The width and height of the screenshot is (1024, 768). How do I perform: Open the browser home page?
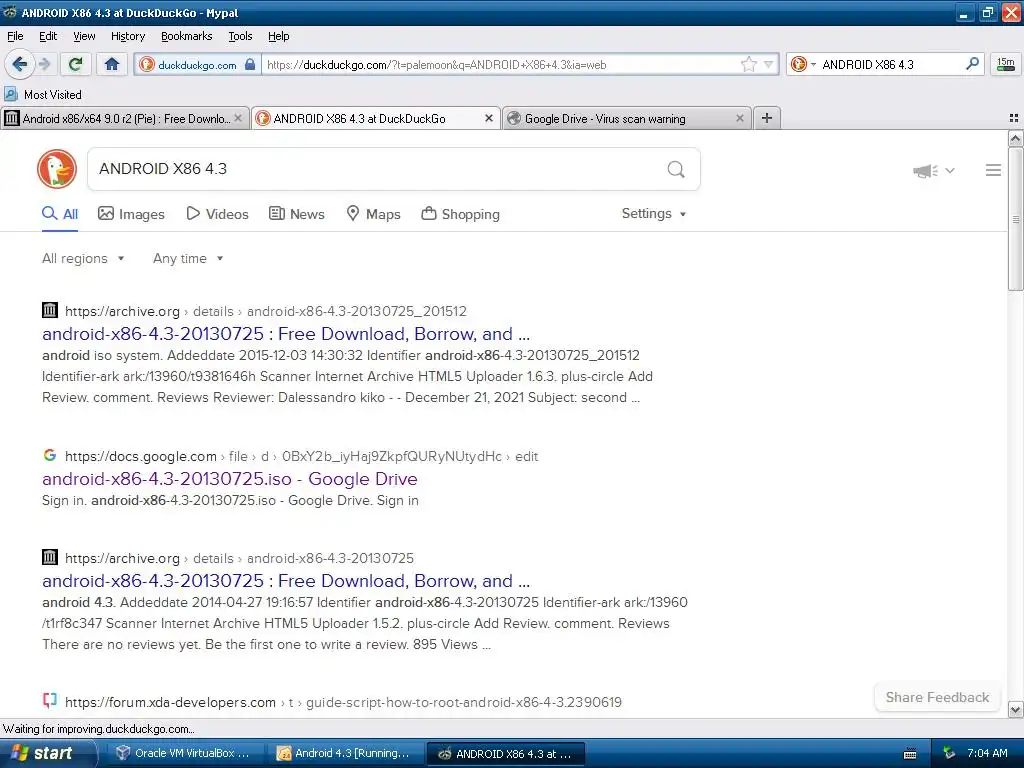[x=112, y=64]
